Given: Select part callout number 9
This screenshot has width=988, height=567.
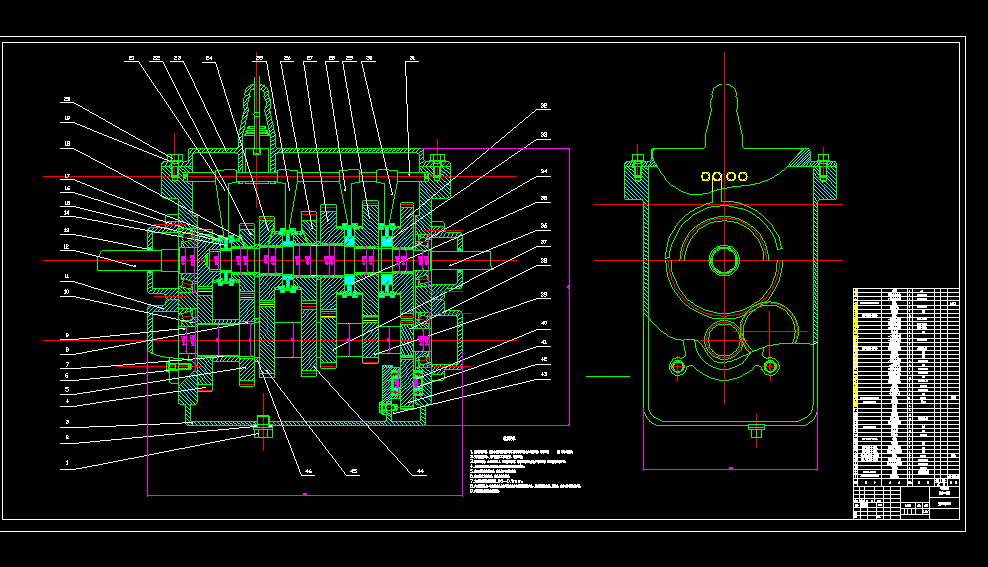Looking at the screenshot, I should pyautogui.click(x=67, y=336).
